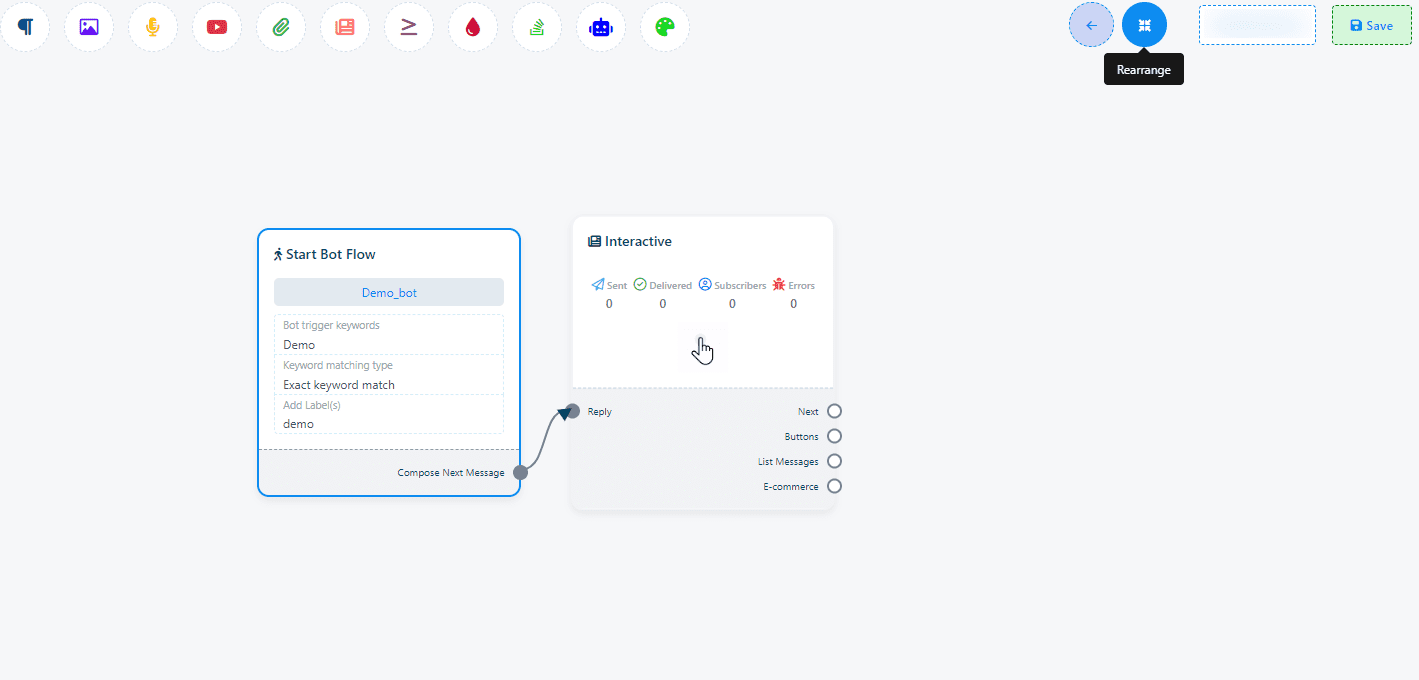Select the List Messages output connector
1419x680 pixels.
pyautogui.click(x=834, y=461)
